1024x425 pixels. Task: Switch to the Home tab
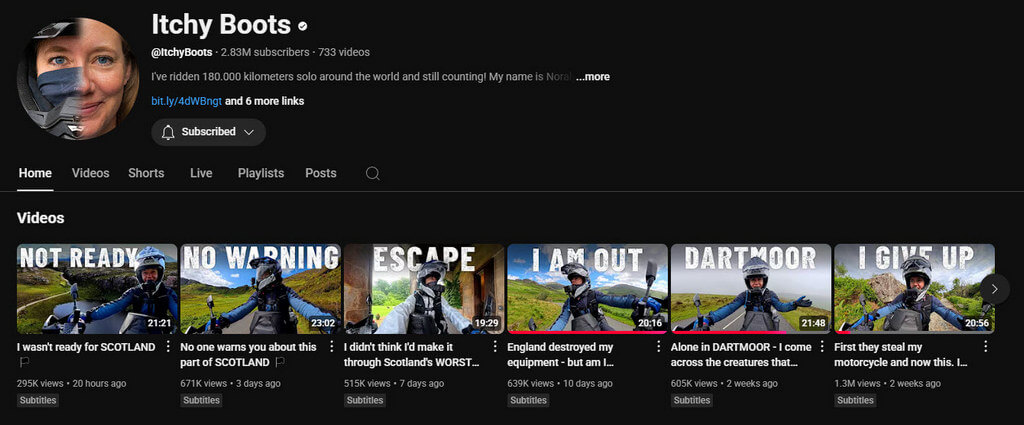coord(35,173)
